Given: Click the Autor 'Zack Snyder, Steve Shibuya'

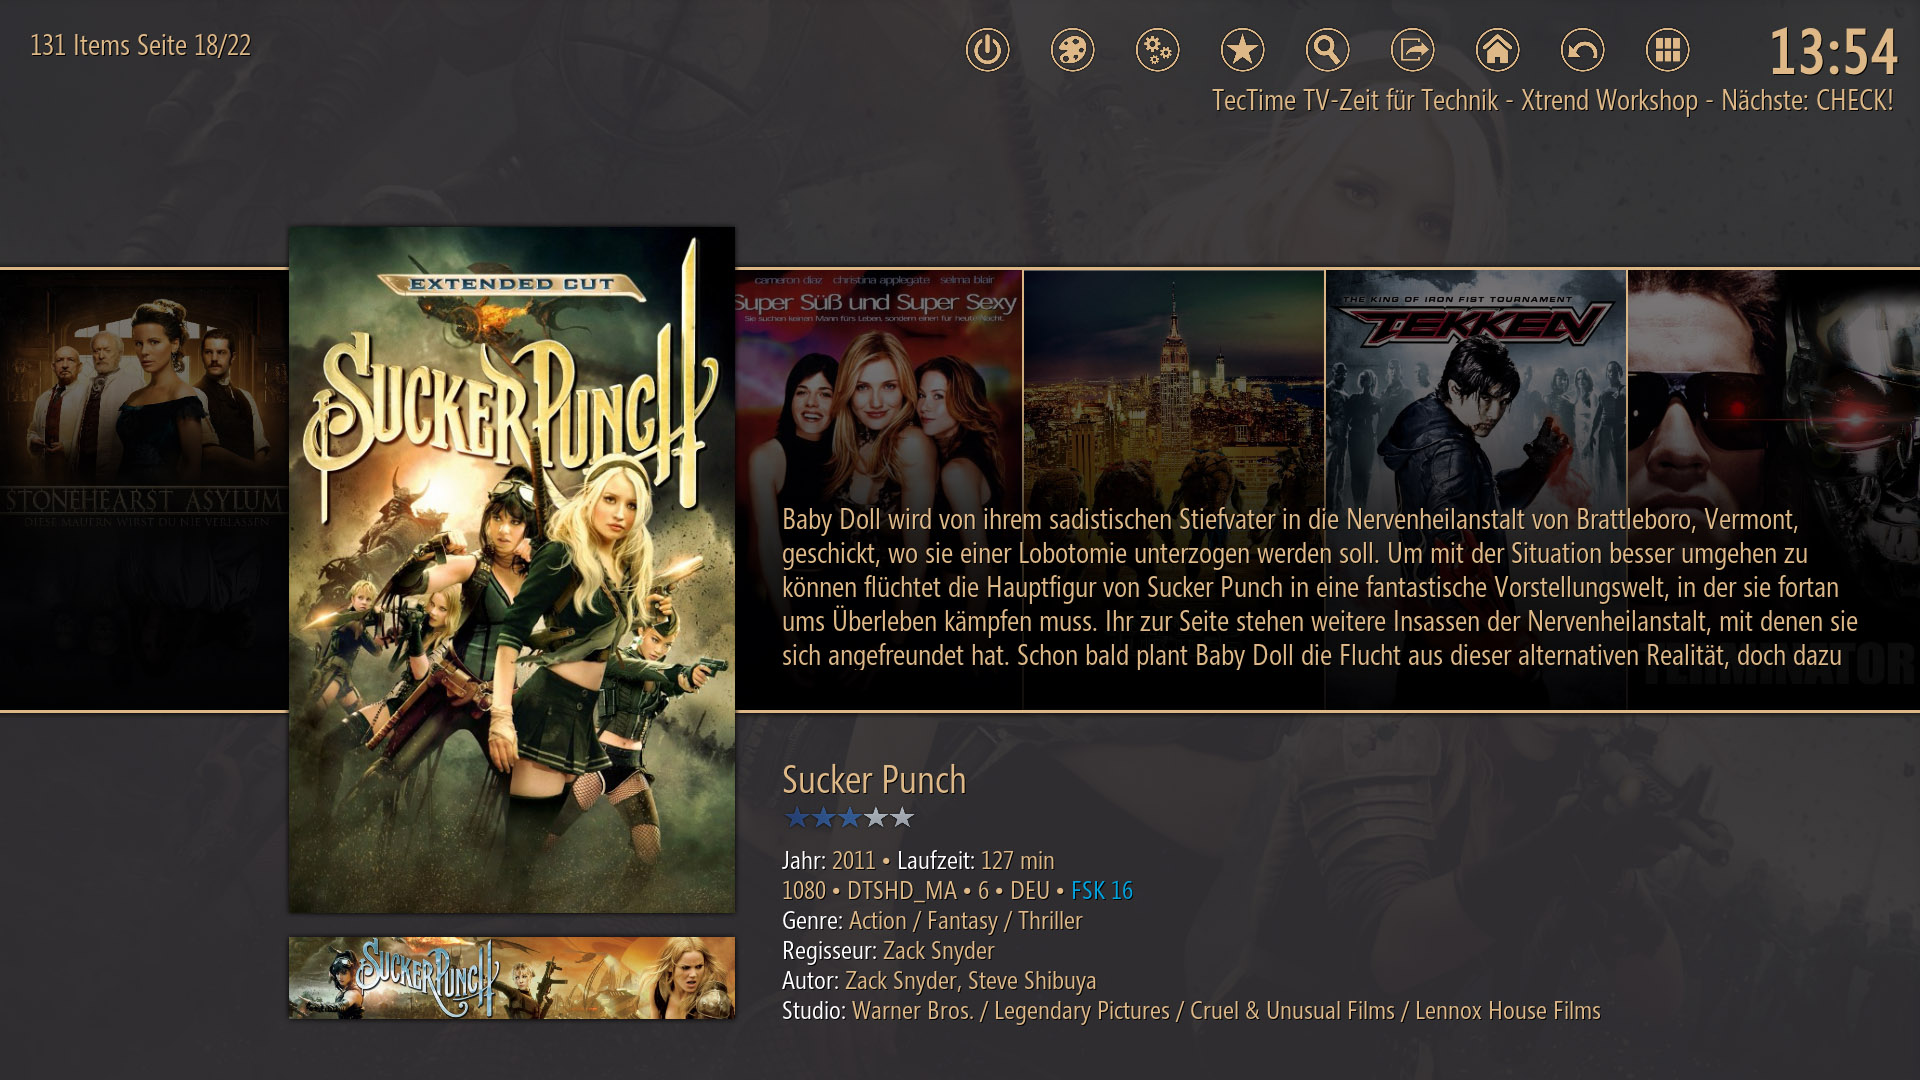Looking at the screenshot, I should pos(970,981).
